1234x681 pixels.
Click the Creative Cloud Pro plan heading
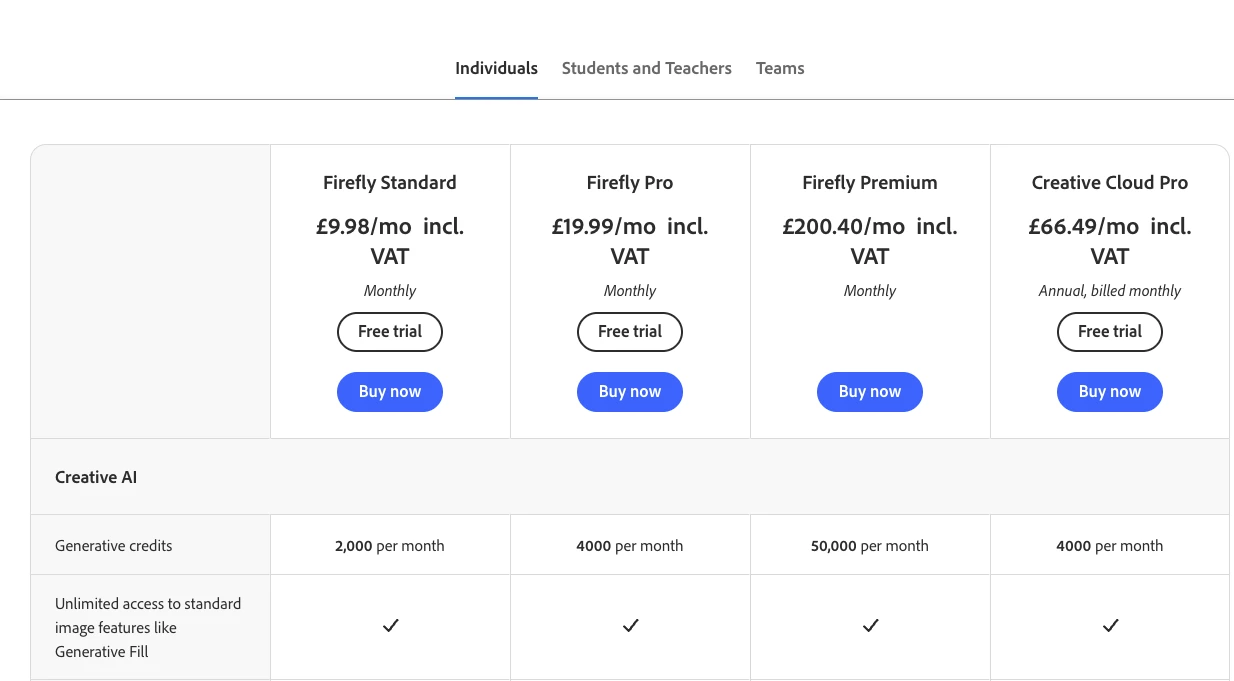tap(1110, 183)
